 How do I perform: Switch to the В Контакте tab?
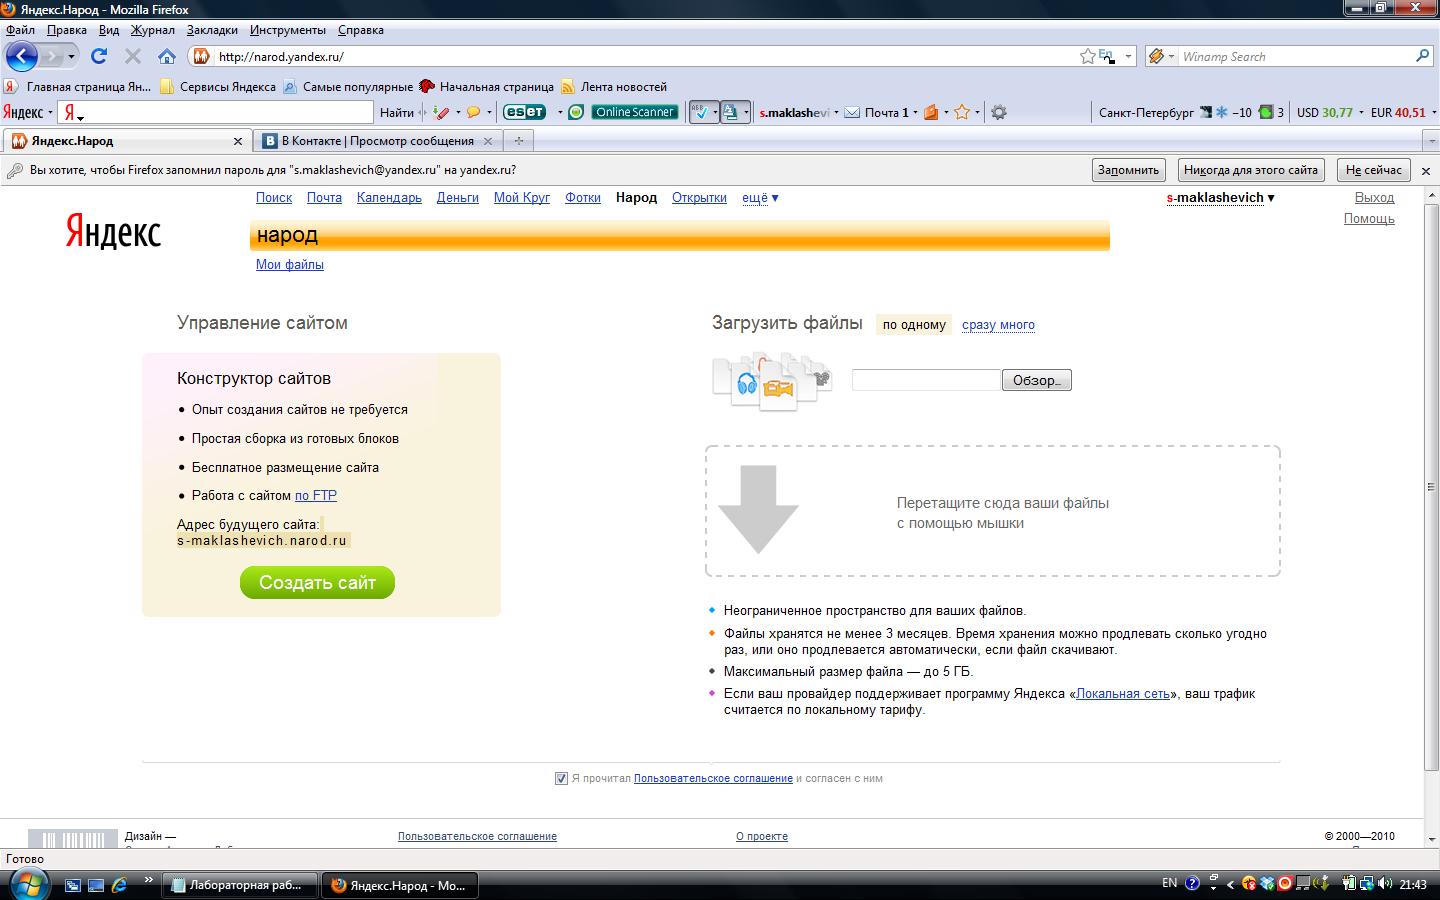point(378,141)
